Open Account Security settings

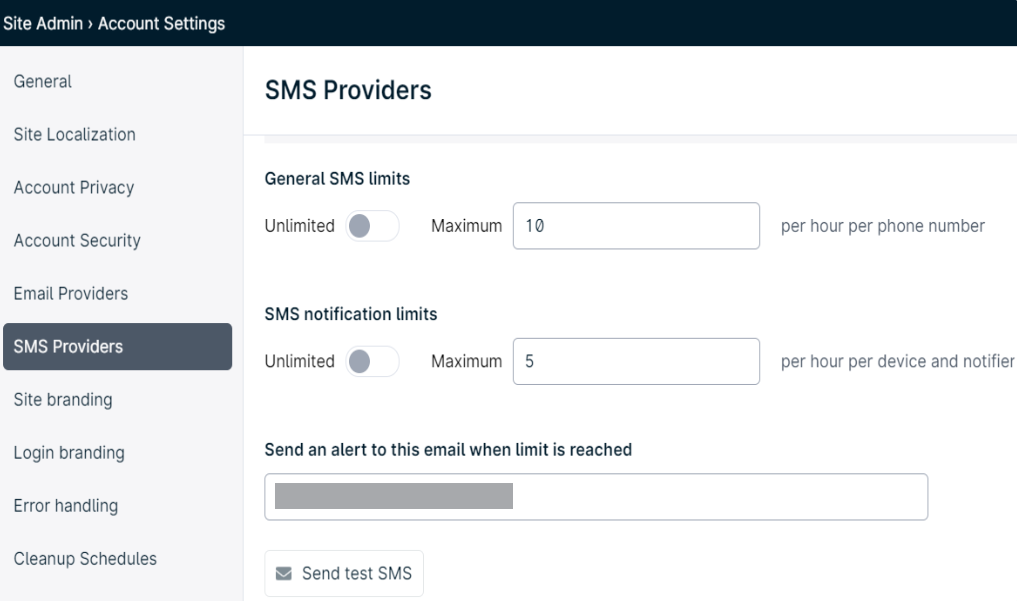coord(77,241)
